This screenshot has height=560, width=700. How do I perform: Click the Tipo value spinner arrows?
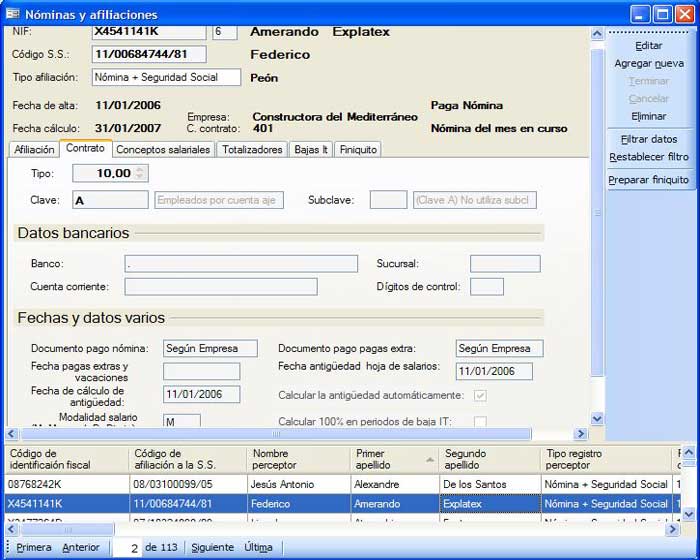[140, 173]
